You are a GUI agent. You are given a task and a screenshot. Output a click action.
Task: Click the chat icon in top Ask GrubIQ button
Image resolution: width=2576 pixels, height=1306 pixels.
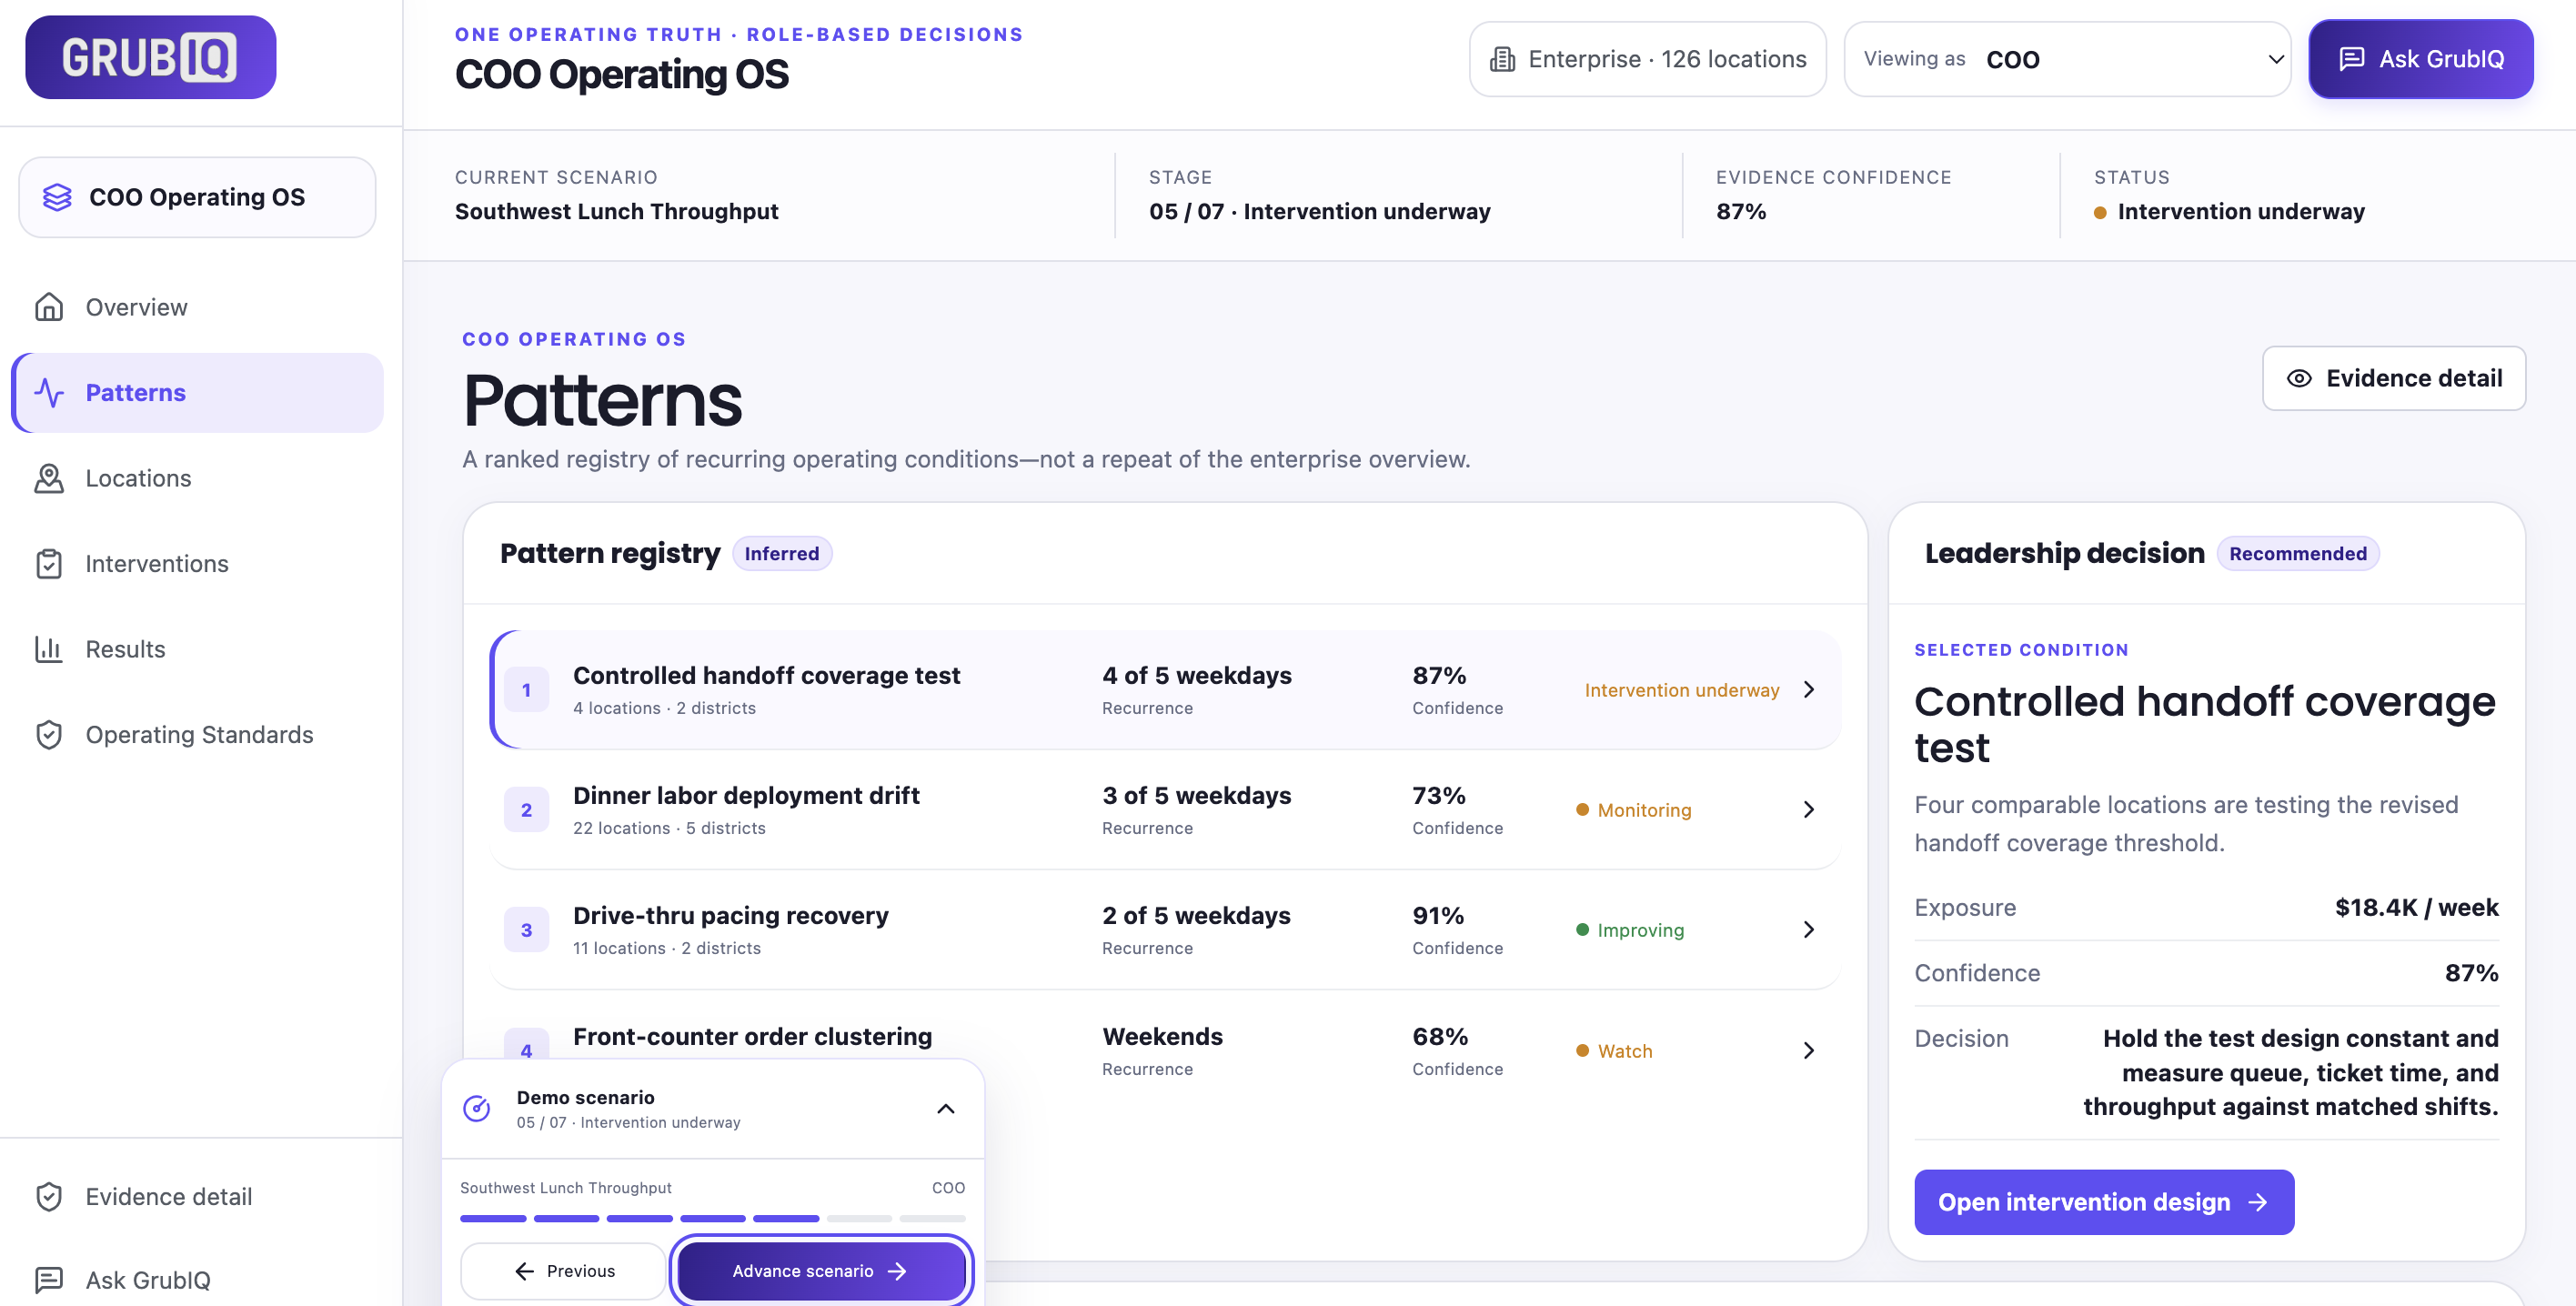(2351, 59)
